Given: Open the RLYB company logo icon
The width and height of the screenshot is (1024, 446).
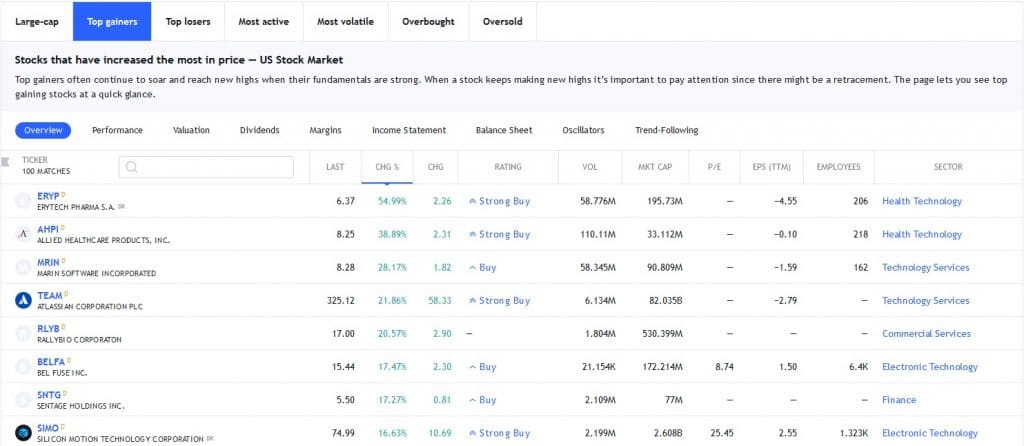Looking at the screenshot, I should tap(24, 334).
